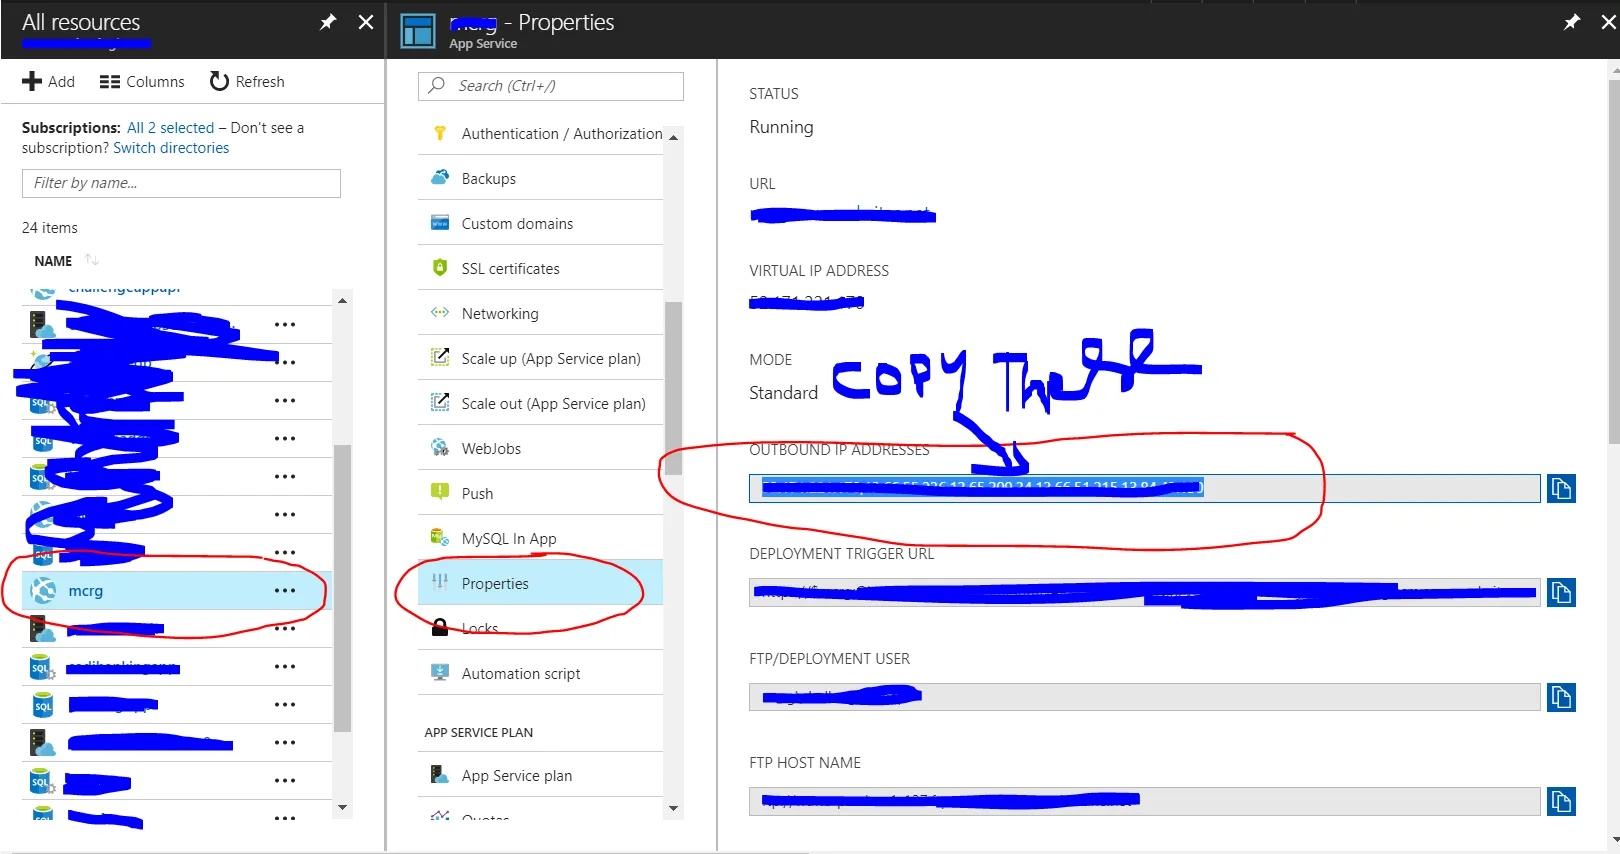Screen dimensions: 1620x854
Task: Click the MySQL In App icon
Action: pyautogui.click(x=440, y=537)
